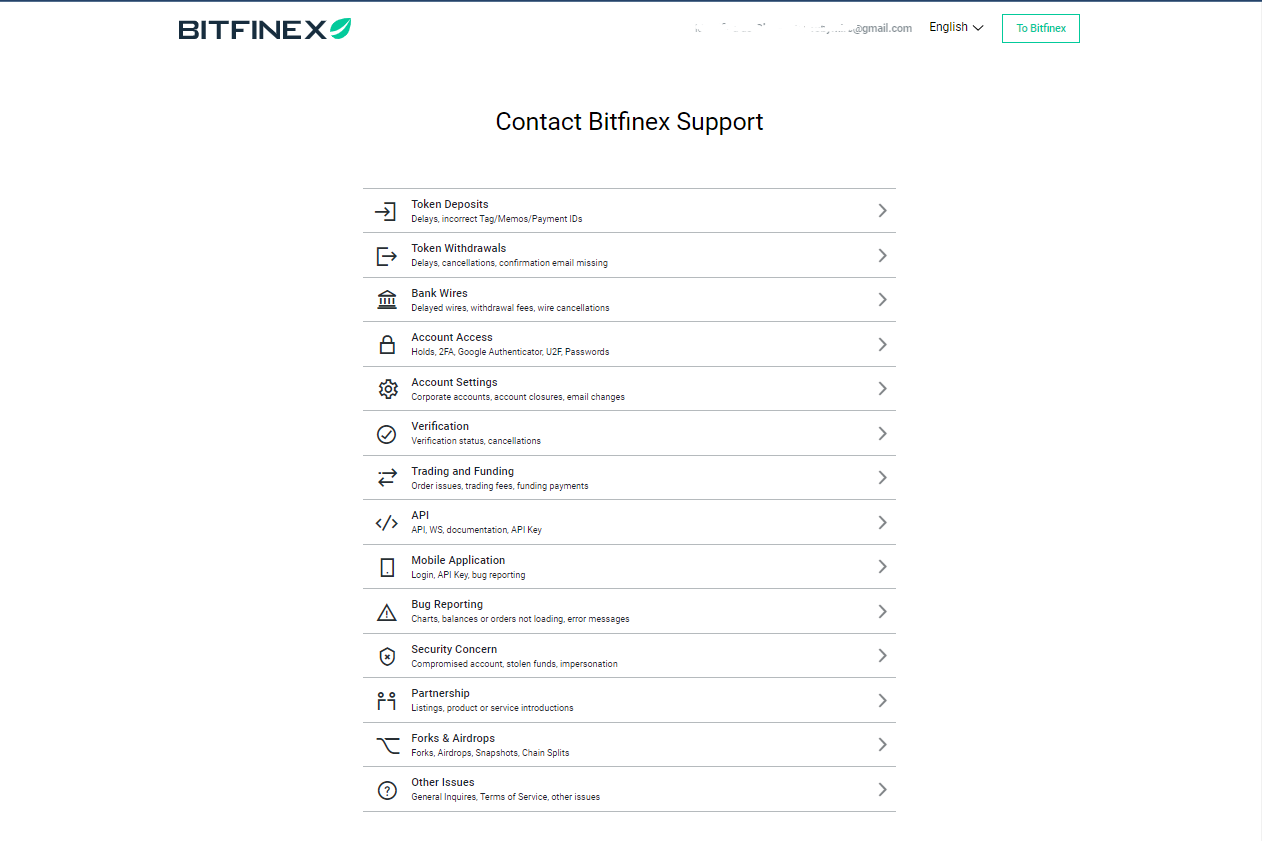The height and width of the screenshot is (841, 1262).
Task: Click 'API, WS, documentation, API Key' text
Action: pos(476,530)
